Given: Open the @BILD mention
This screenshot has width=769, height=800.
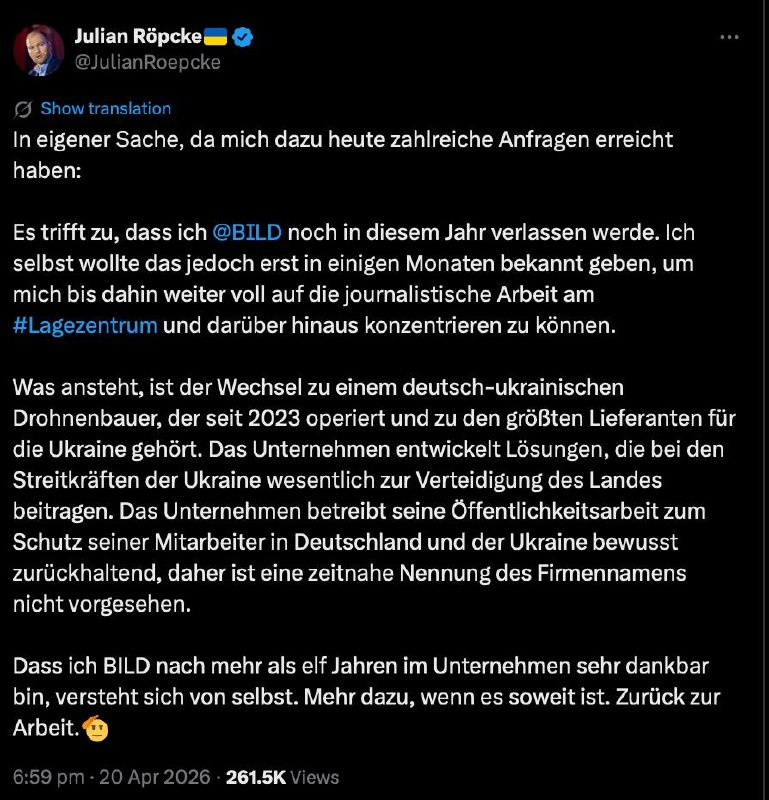Looking at the screenshot, I should pos(248,233).
